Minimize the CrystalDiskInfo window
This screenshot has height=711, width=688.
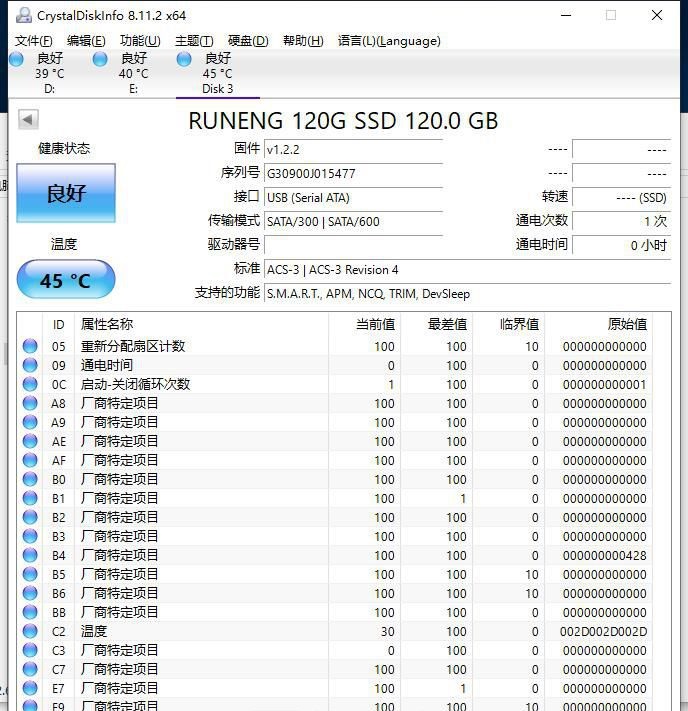566,15
